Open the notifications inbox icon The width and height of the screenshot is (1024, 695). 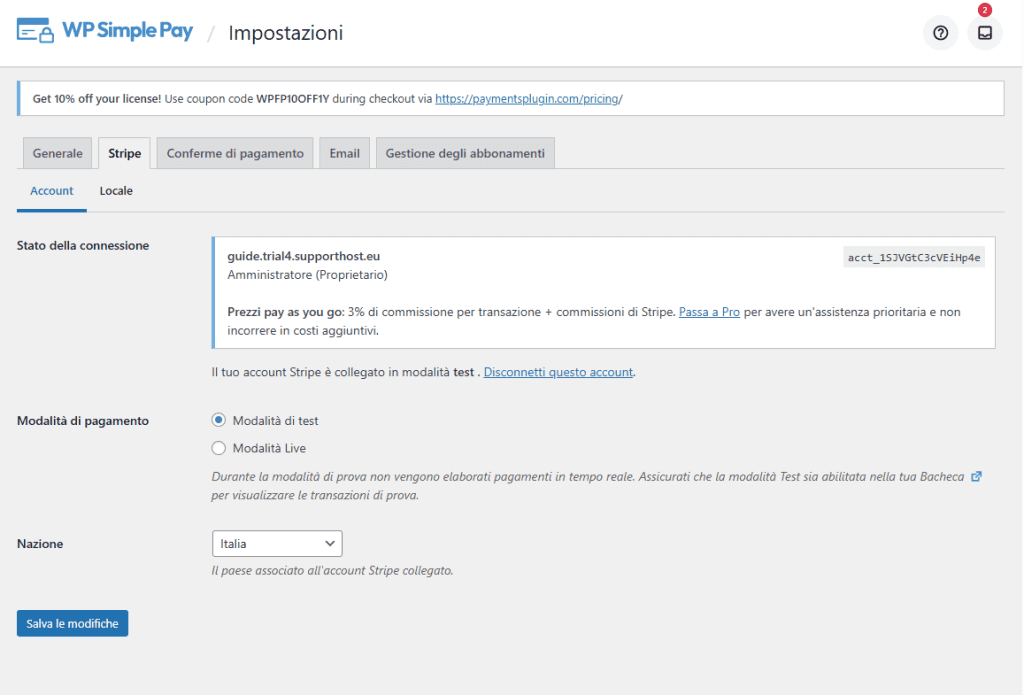[984, 32]
